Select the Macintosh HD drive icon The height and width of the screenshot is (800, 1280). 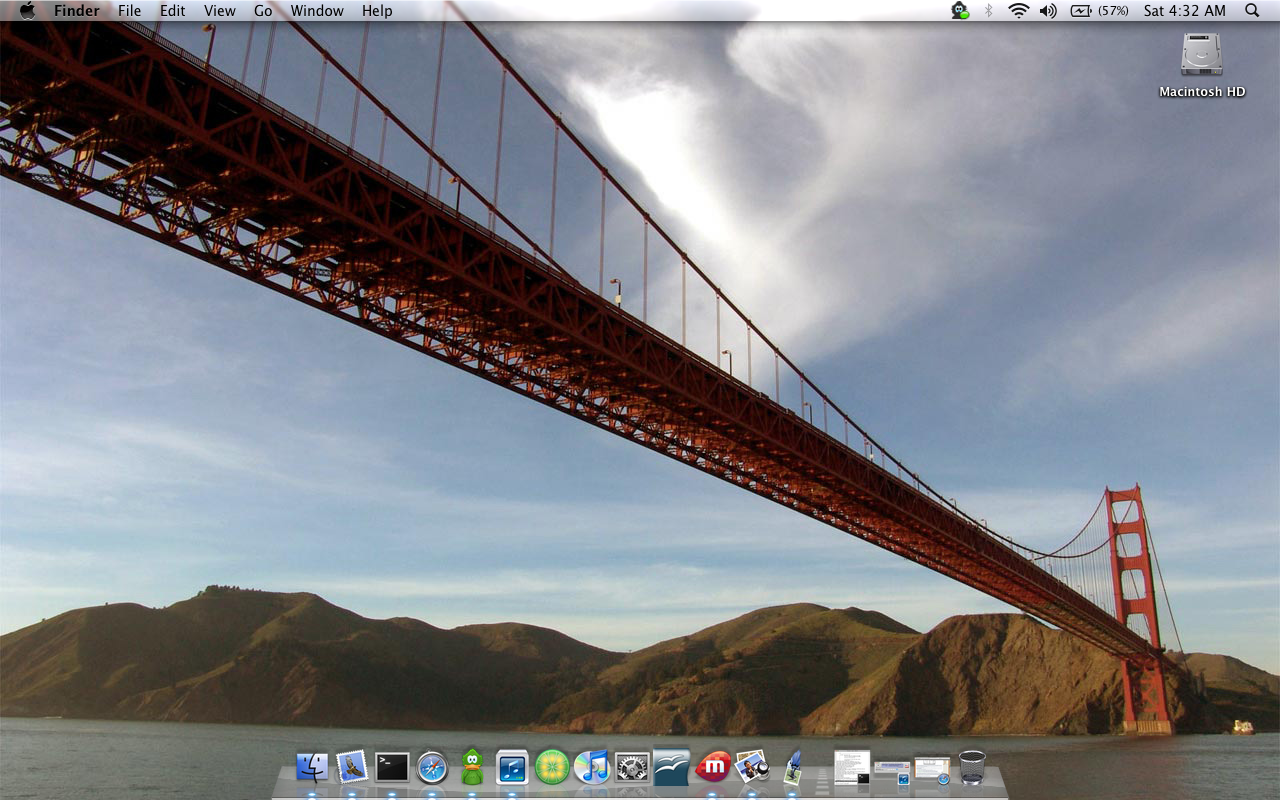click(1201, 55)
